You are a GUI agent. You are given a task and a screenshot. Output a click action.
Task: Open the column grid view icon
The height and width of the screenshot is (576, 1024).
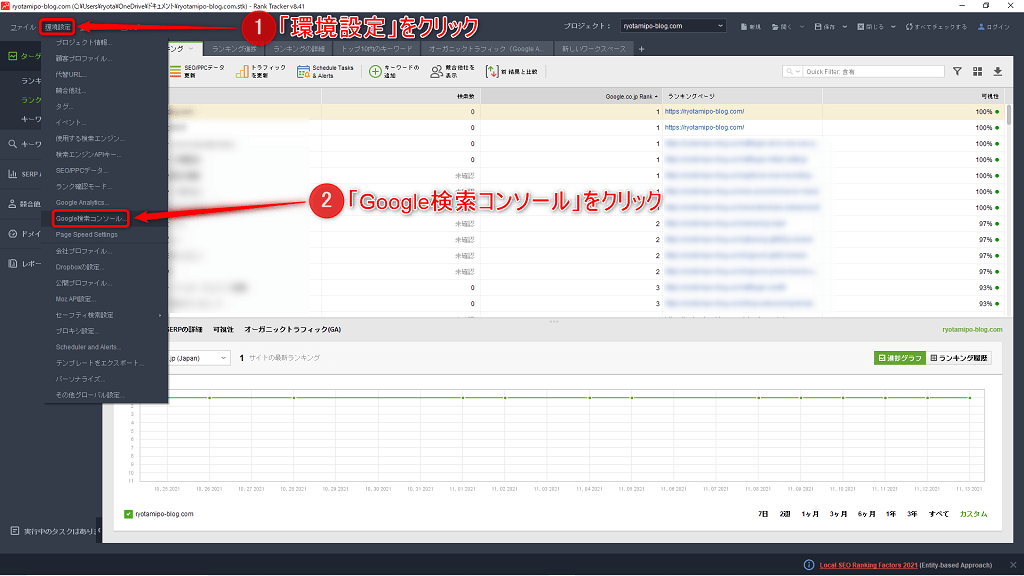[977, 71]
